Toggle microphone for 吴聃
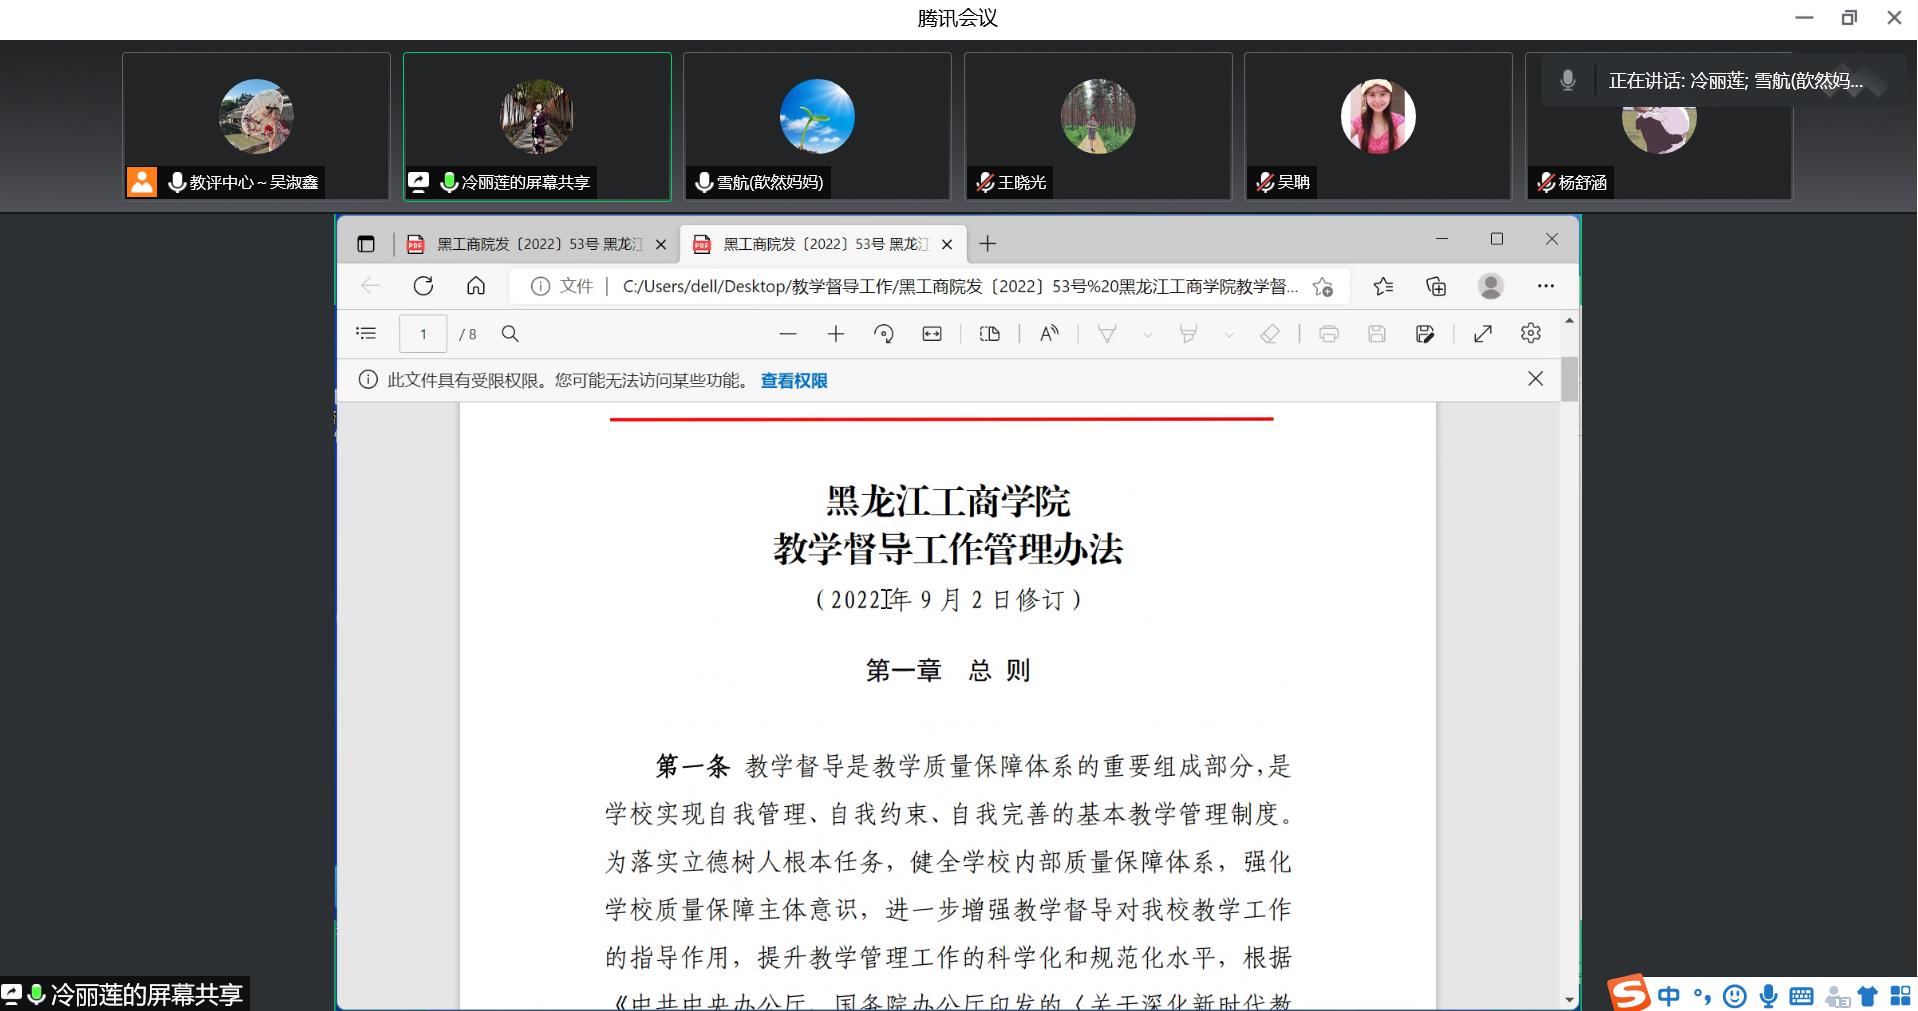 click(1265, 182)
